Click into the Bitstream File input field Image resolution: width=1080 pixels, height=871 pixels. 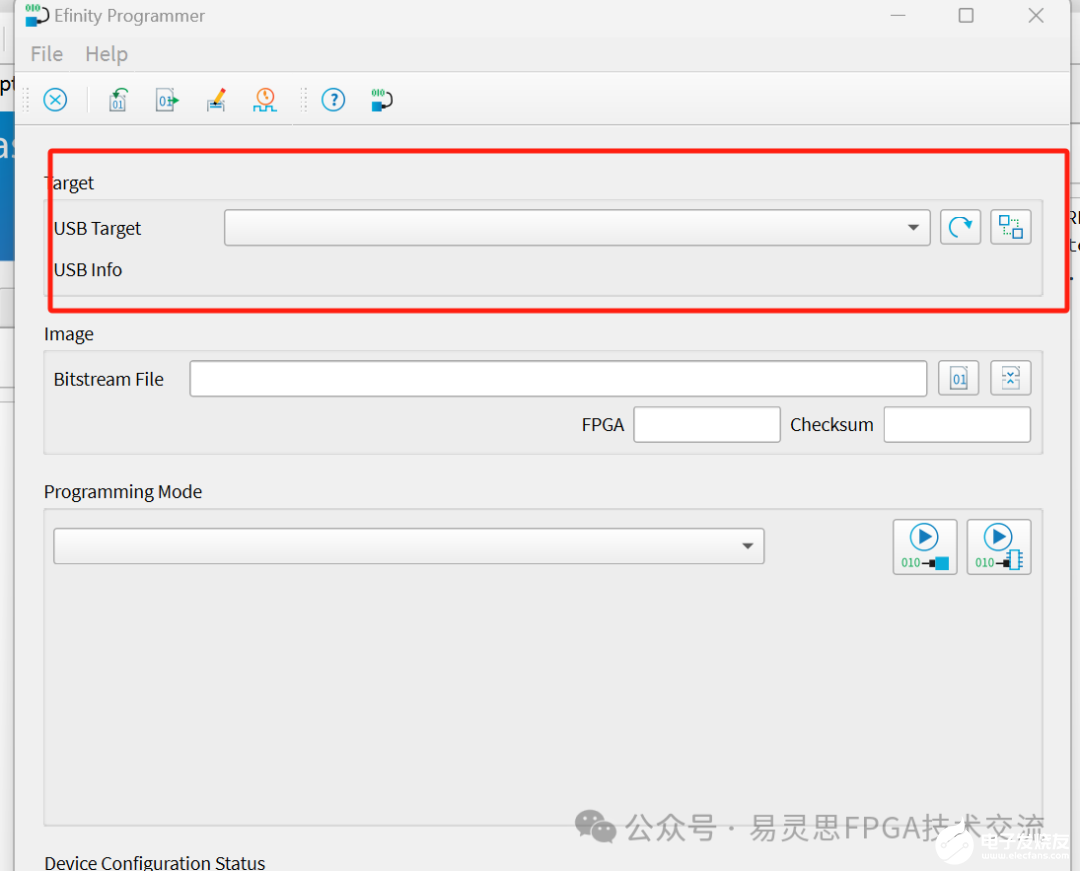tap(559, 379)
